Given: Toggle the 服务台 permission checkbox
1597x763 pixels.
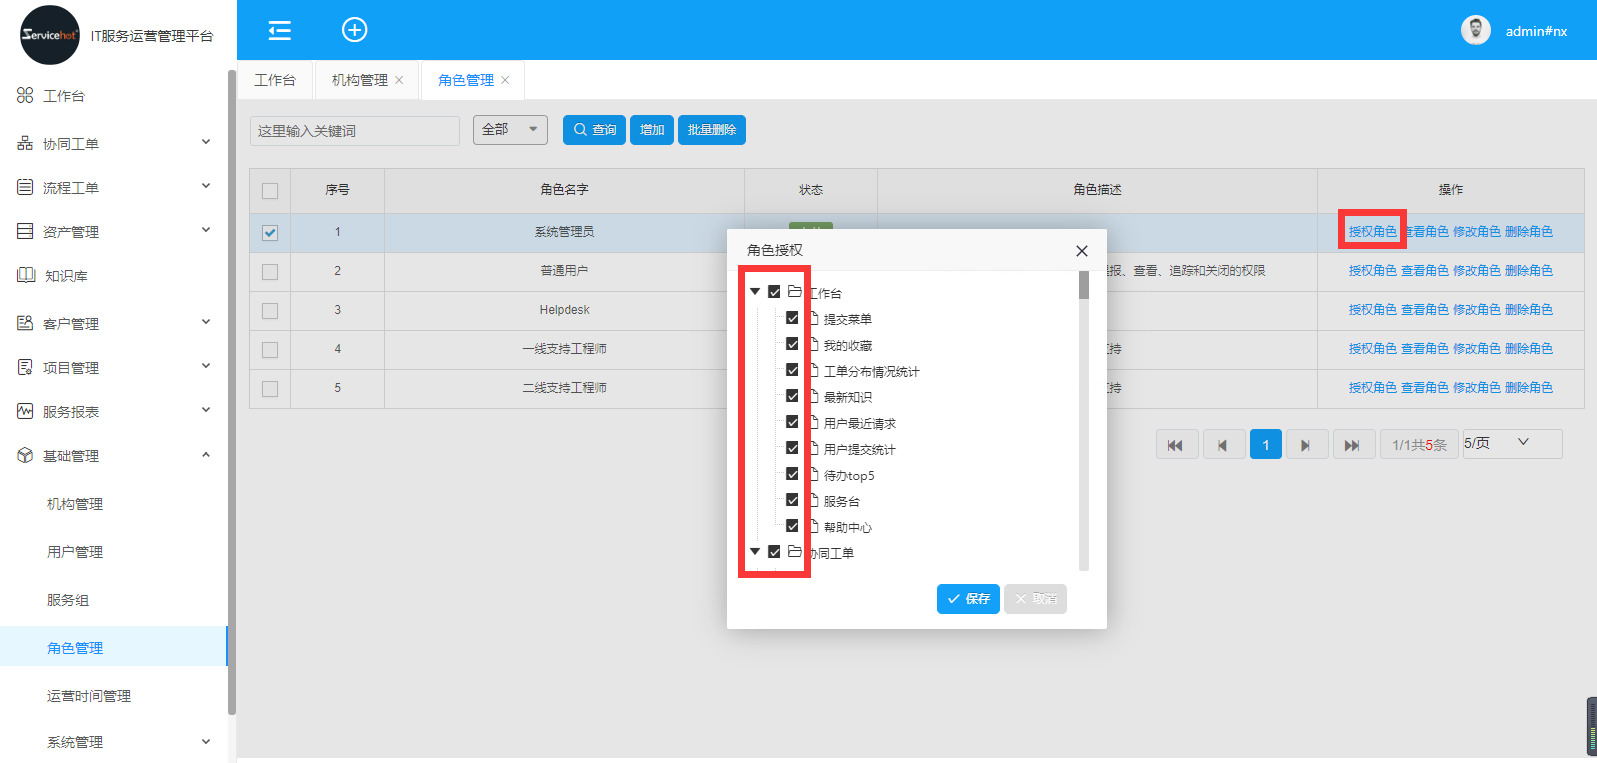Looking at the screenshot, I should point(792,500).
